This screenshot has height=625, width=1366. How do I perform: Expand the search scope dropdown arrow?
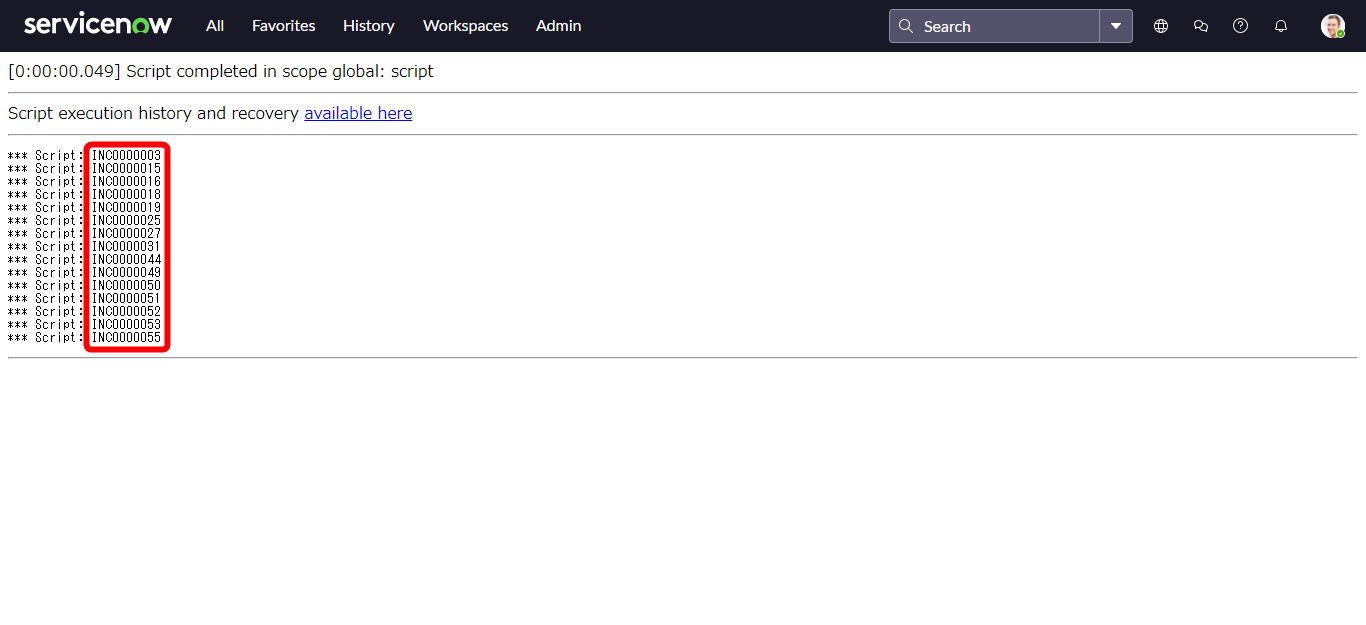point(1116,26)
